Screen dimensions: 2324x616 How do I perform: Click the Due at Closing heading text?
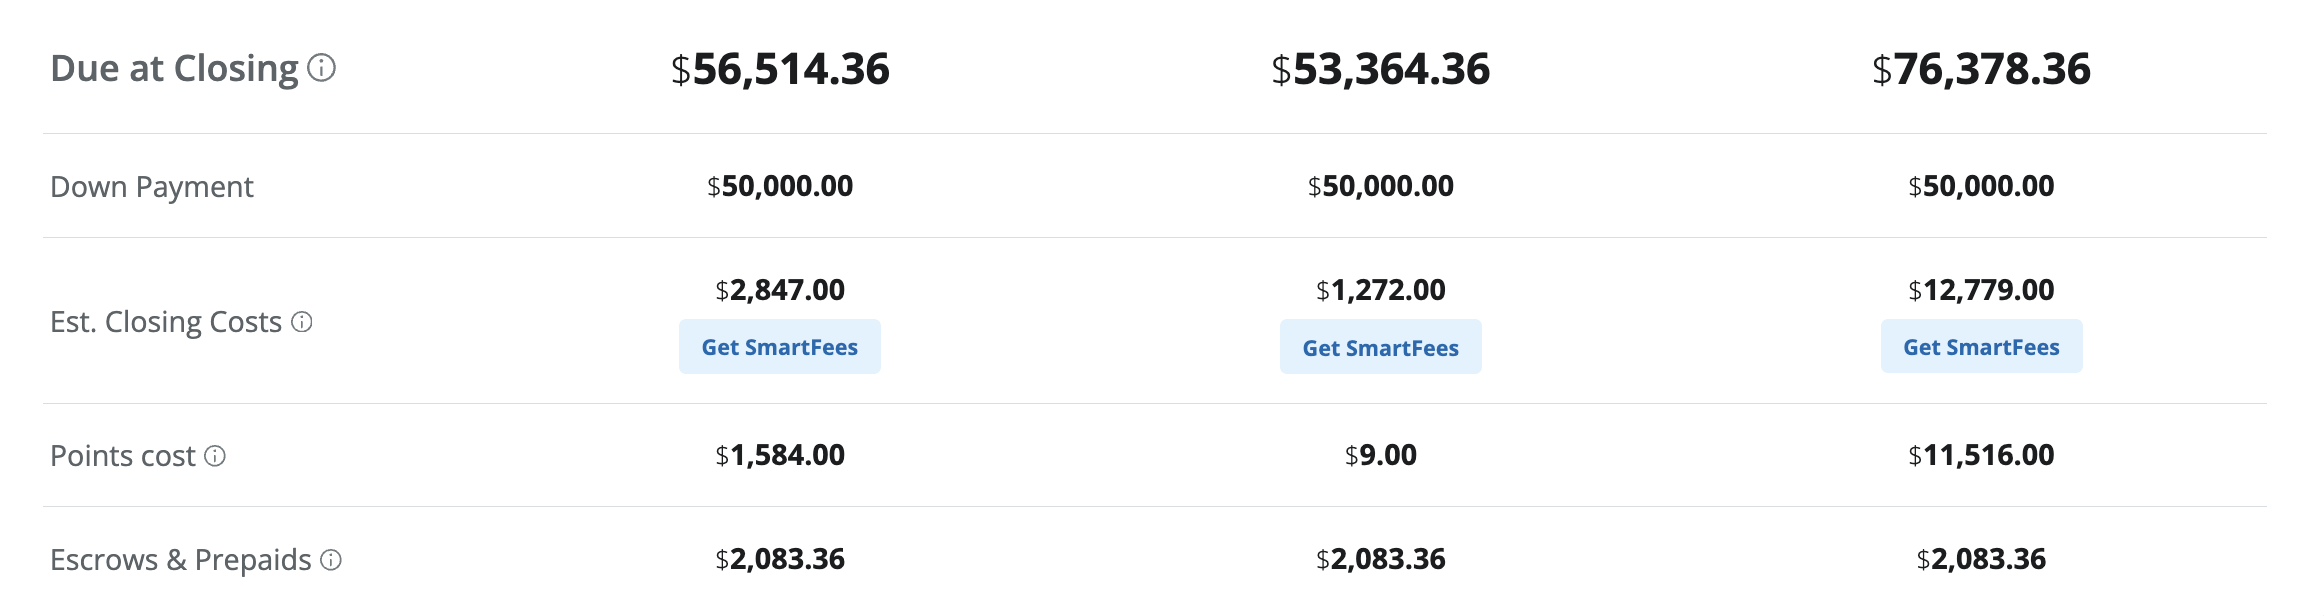click(x=174, y=69)
